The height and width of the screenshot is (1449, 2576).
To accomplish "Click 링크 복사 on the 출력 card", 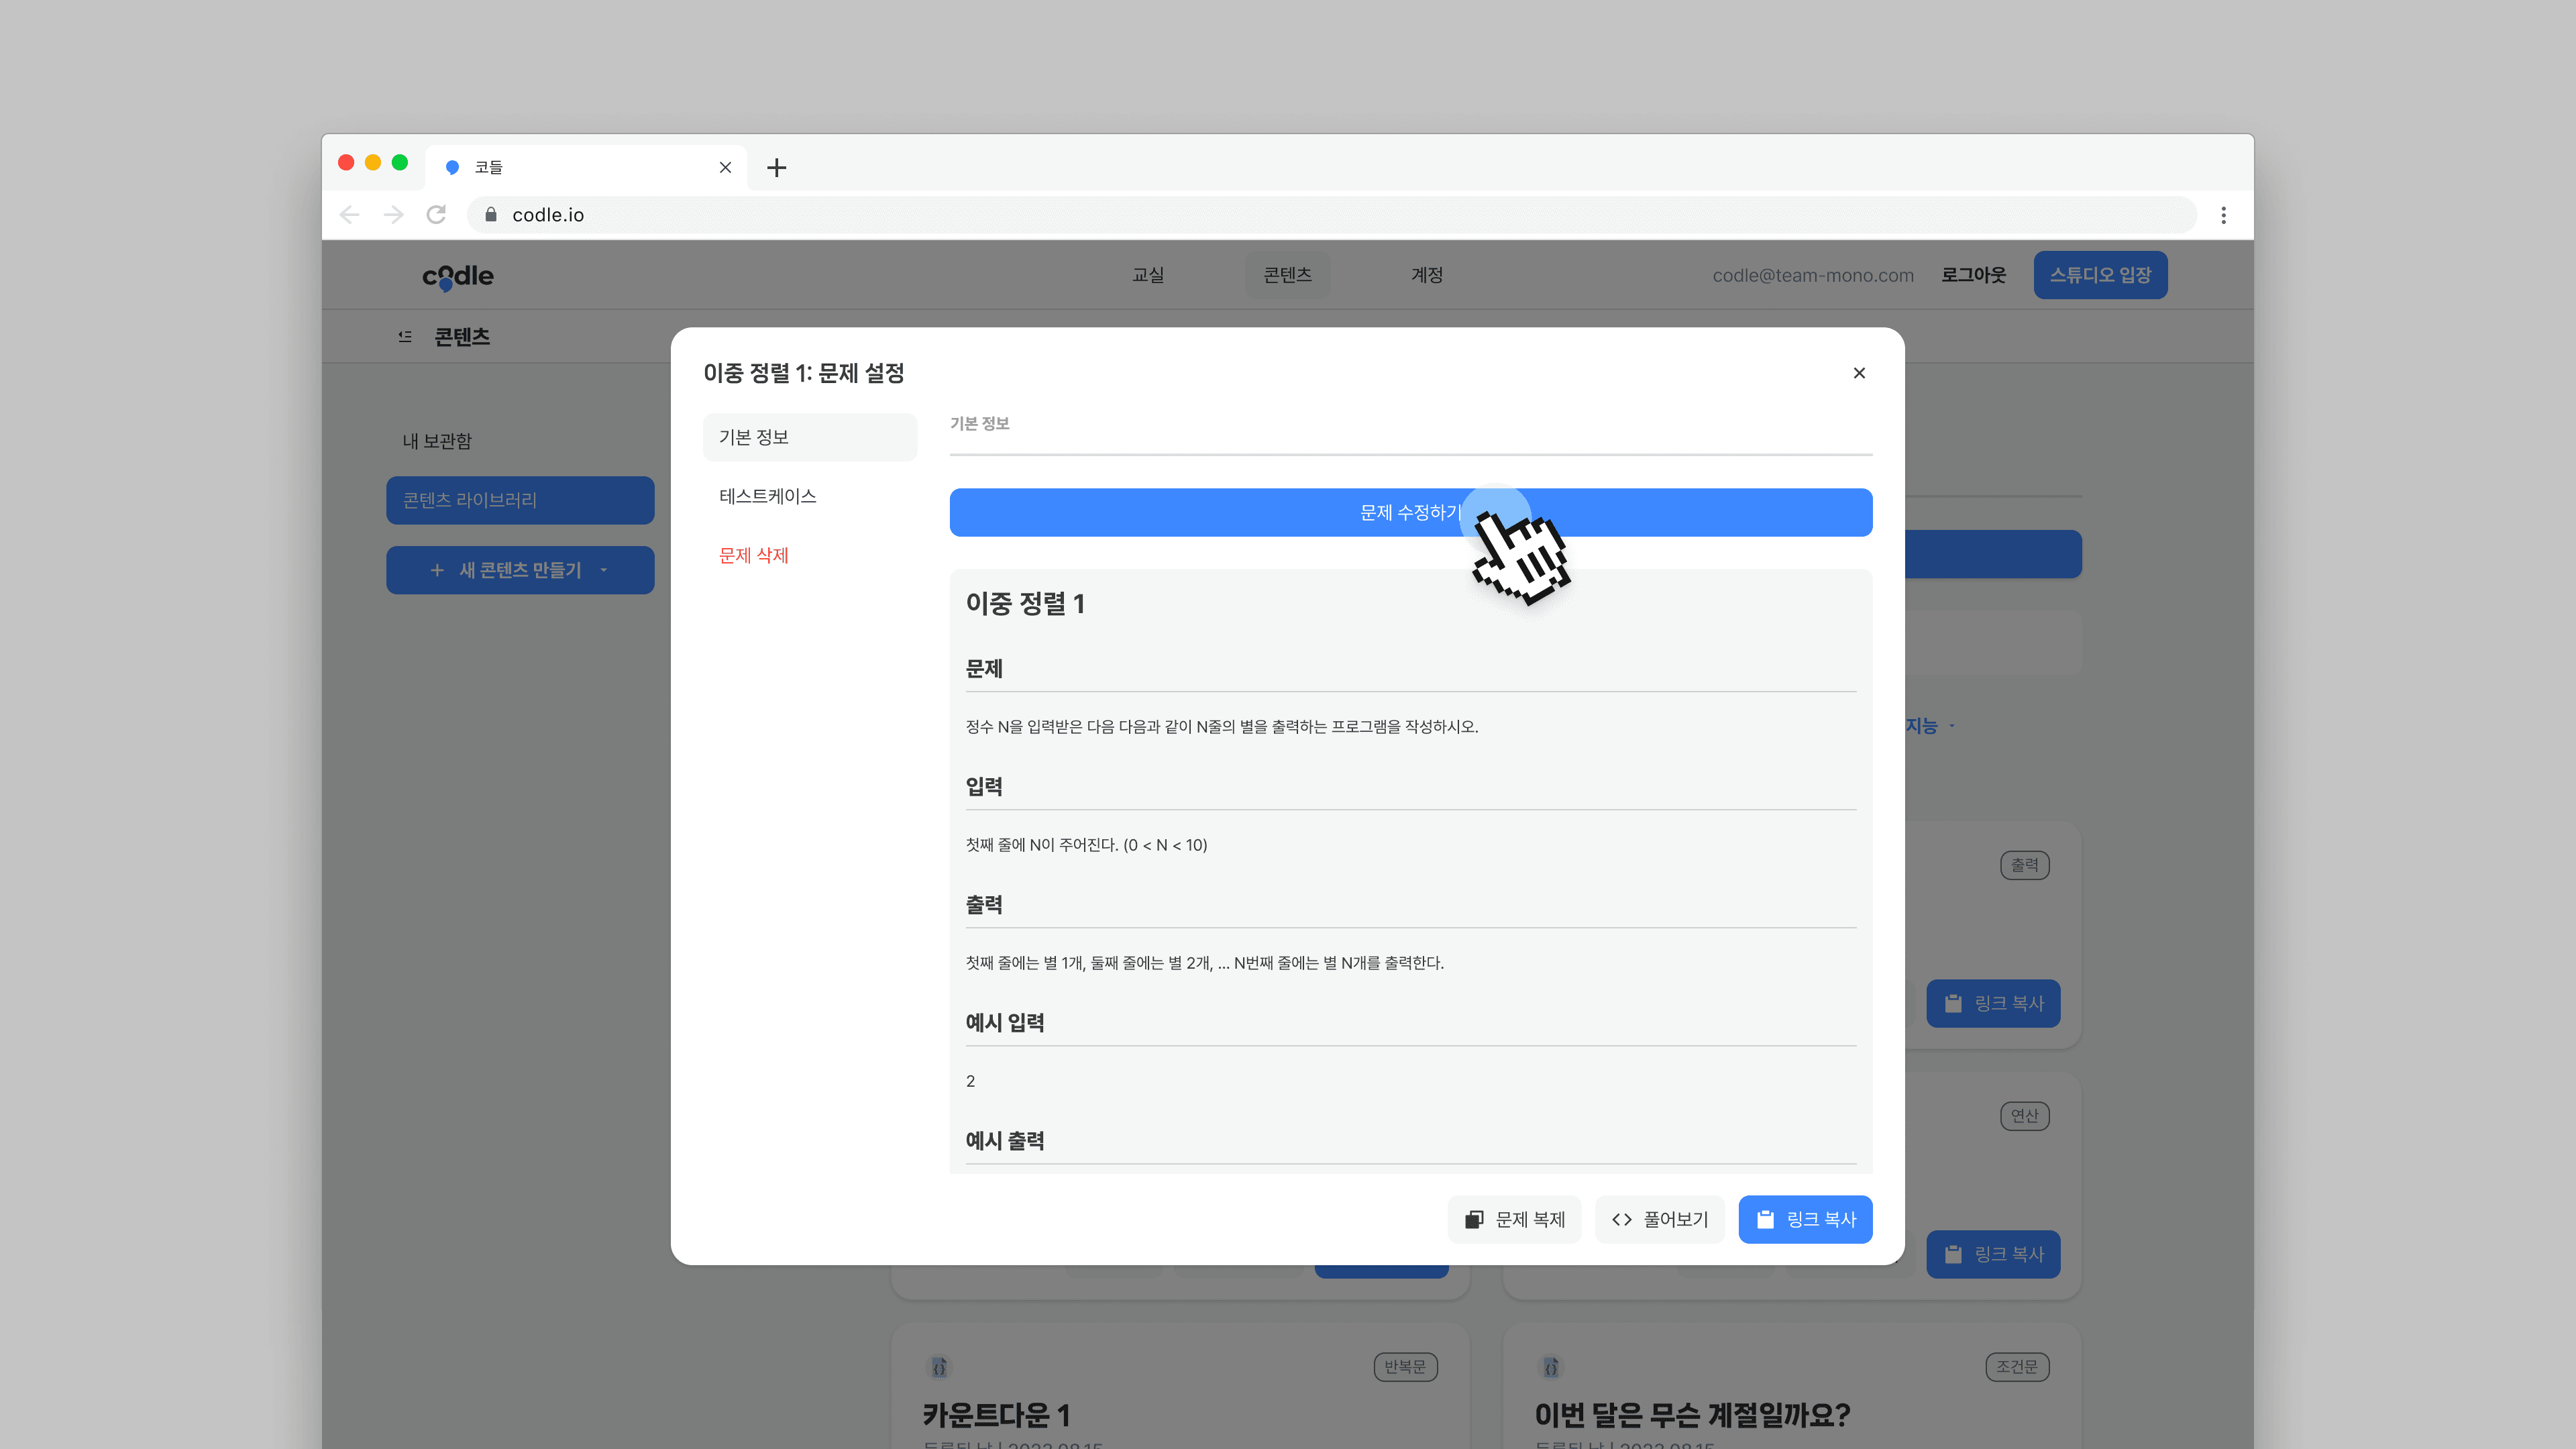I will [1993, 1003].
